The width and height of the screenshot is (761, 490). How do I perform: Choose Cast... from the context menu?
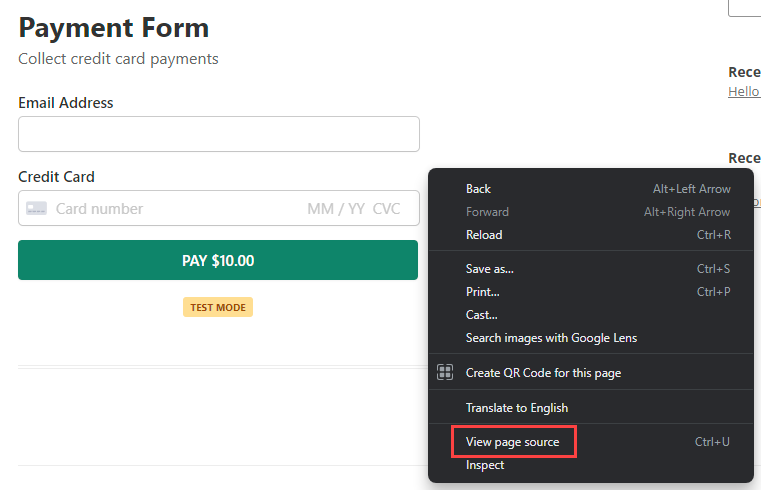[x=481, y=315]
